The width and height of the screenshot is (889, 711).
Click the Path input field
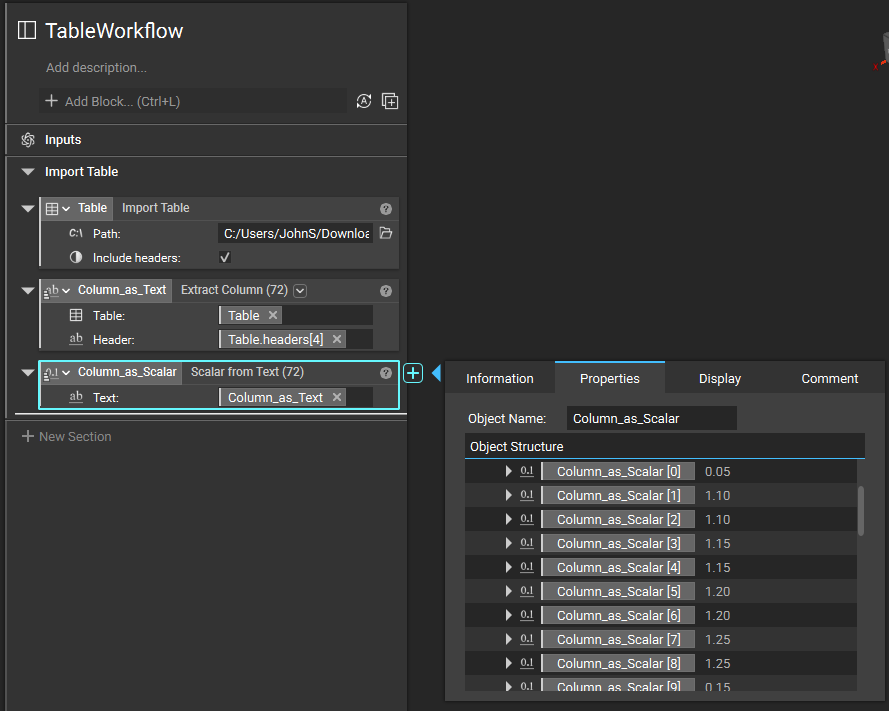pyautogui.click(x=295, y=233)
